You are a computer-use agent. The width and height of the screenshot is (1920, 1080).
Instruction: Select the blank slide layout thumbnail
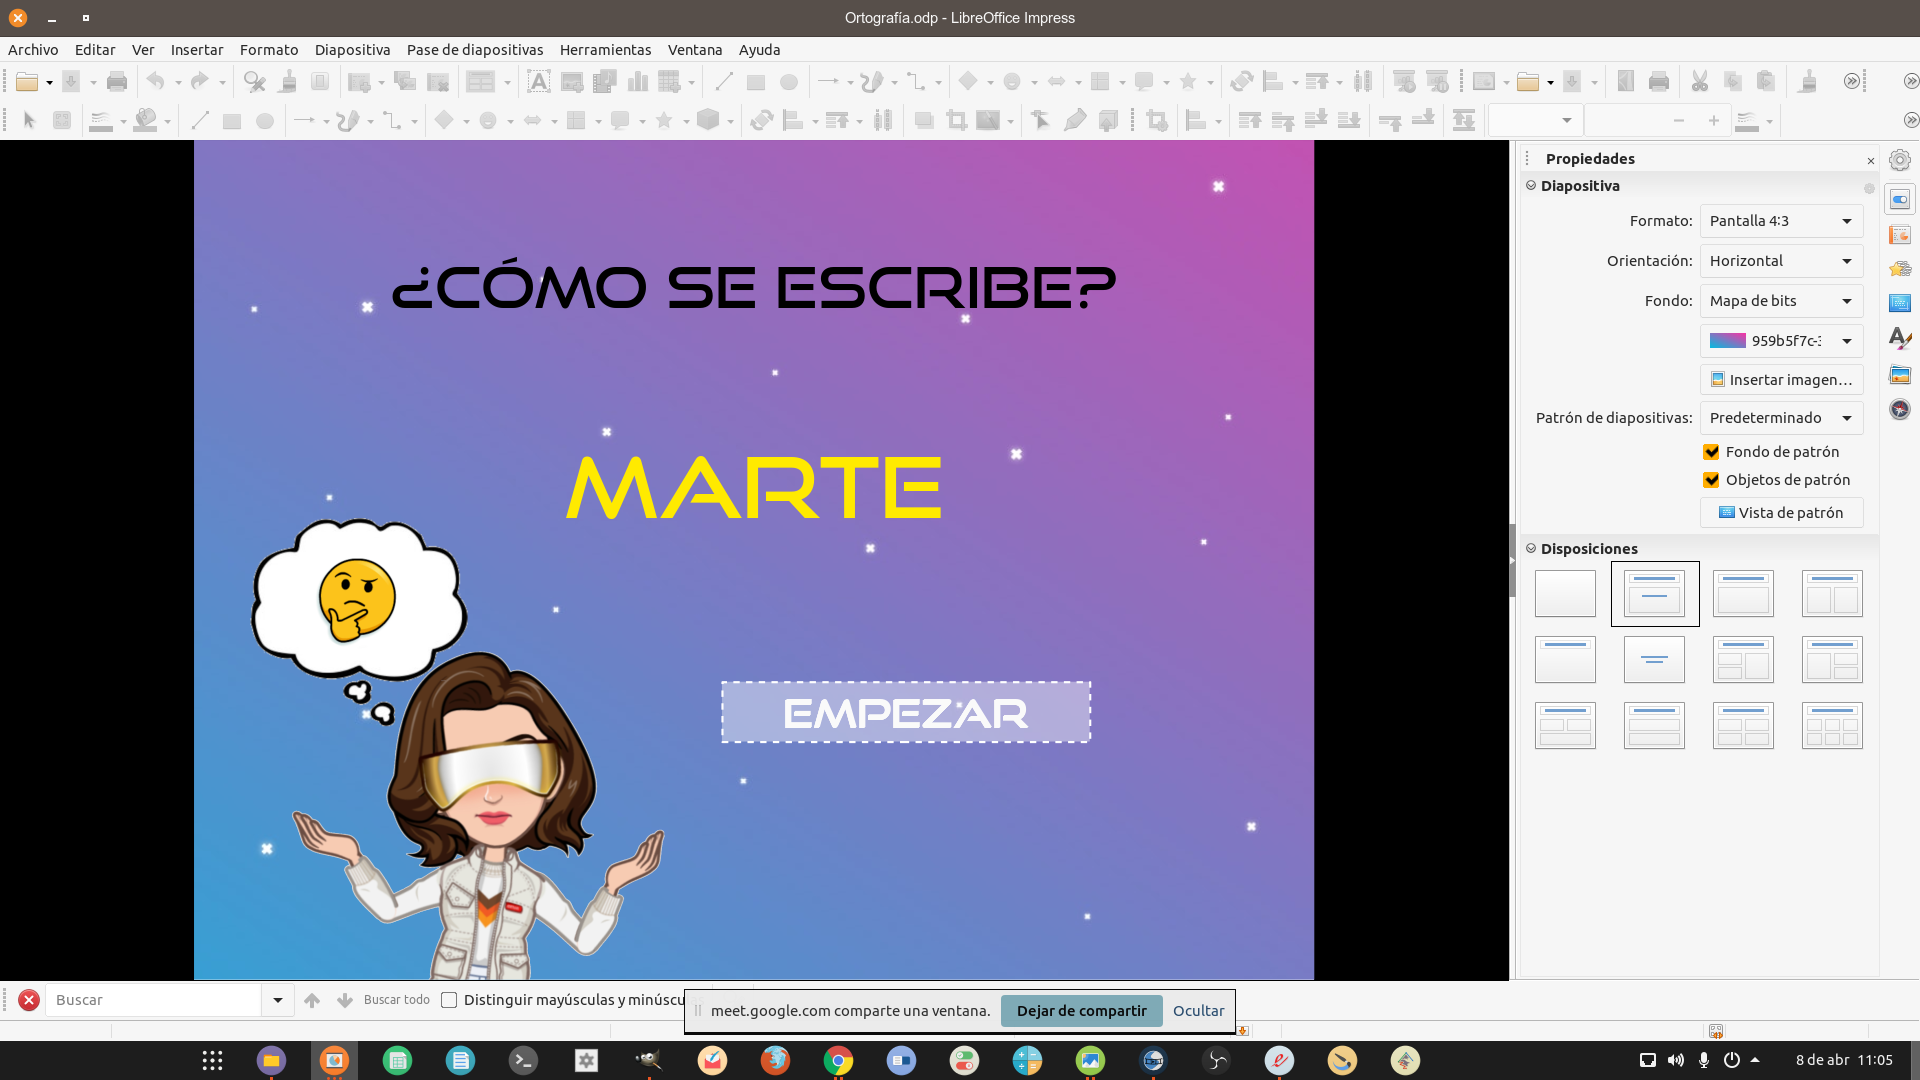click(1565, 594)
